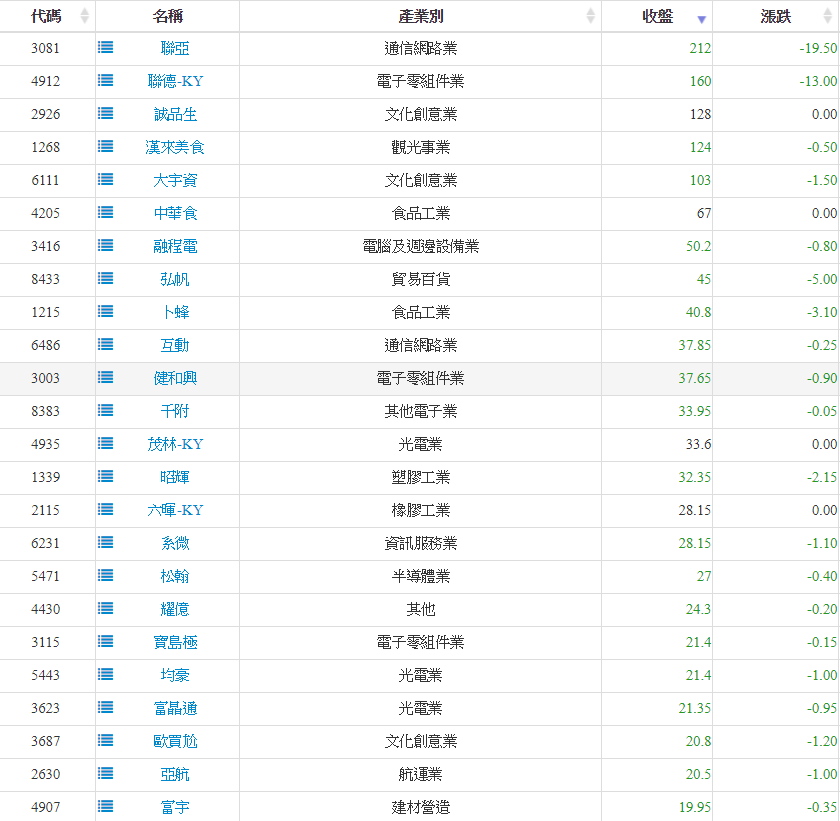Open the 卜蜂 stock link
Screen dimensions: 840x821
pyautogui.click(x=175, y=312)
